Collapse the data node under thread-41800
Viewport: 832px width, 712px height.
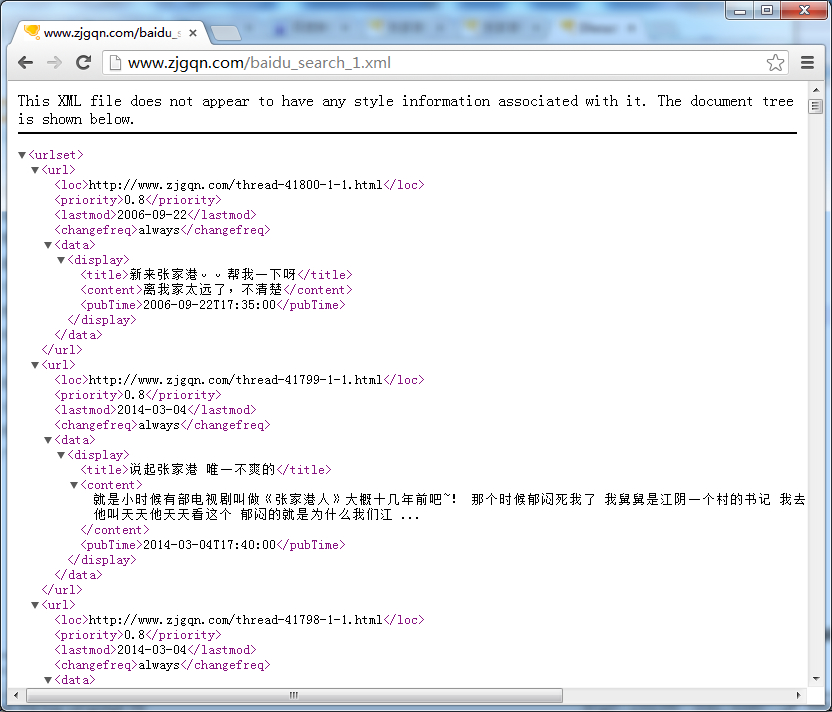pos(48,245)
